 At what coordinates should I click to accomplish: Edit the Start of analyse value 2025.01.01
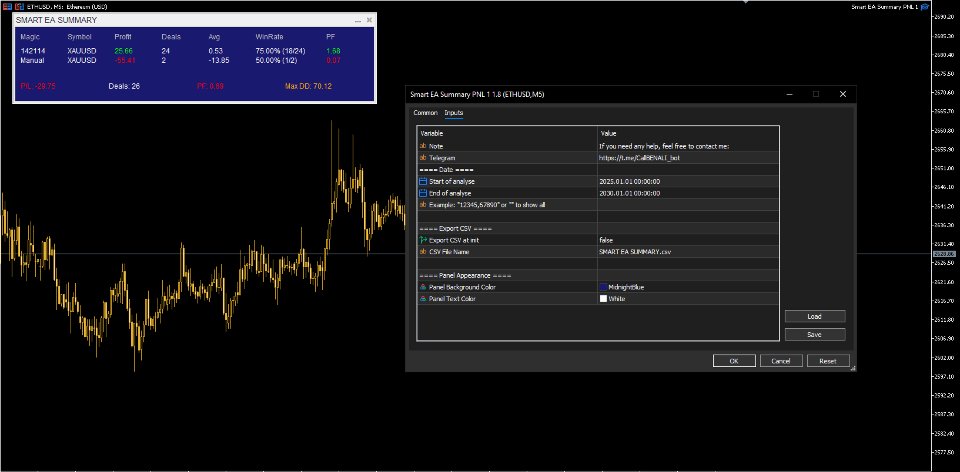[x=688, y=181]
